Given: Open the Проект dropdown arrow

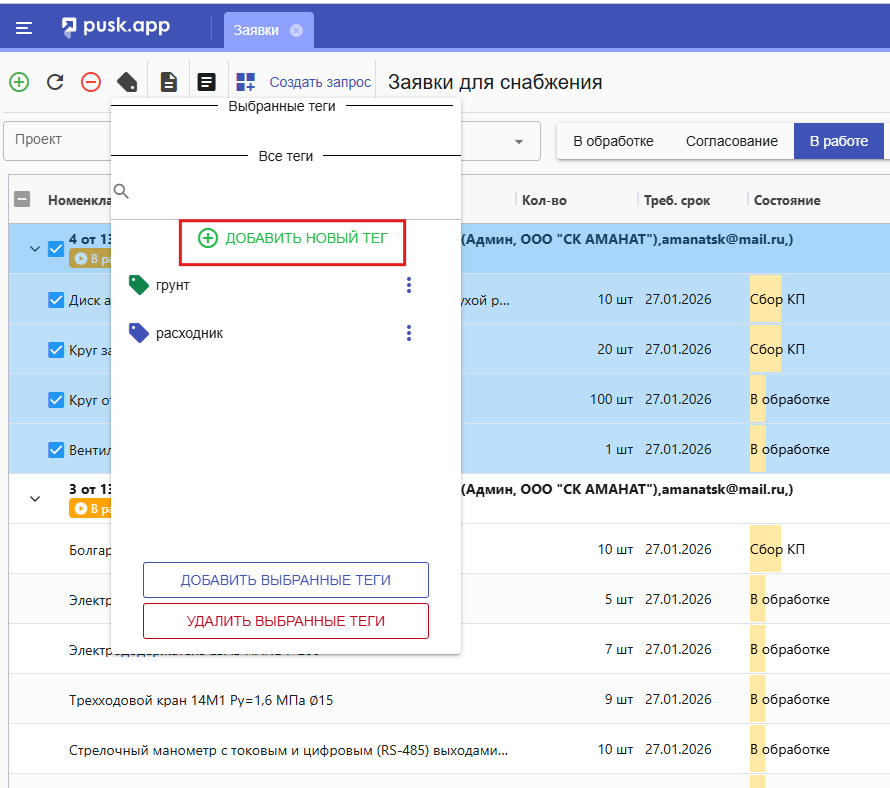Looking at the screenshot, I should point(519,141).
